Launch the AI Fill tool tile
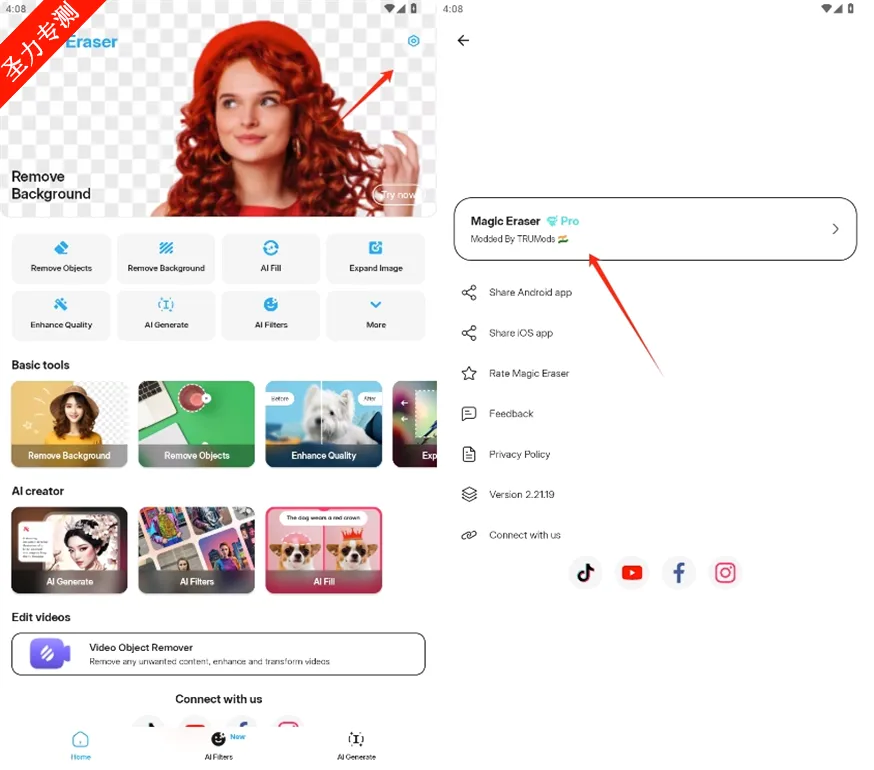This screenshot has width=874, height=770. (x=271, y=258)
